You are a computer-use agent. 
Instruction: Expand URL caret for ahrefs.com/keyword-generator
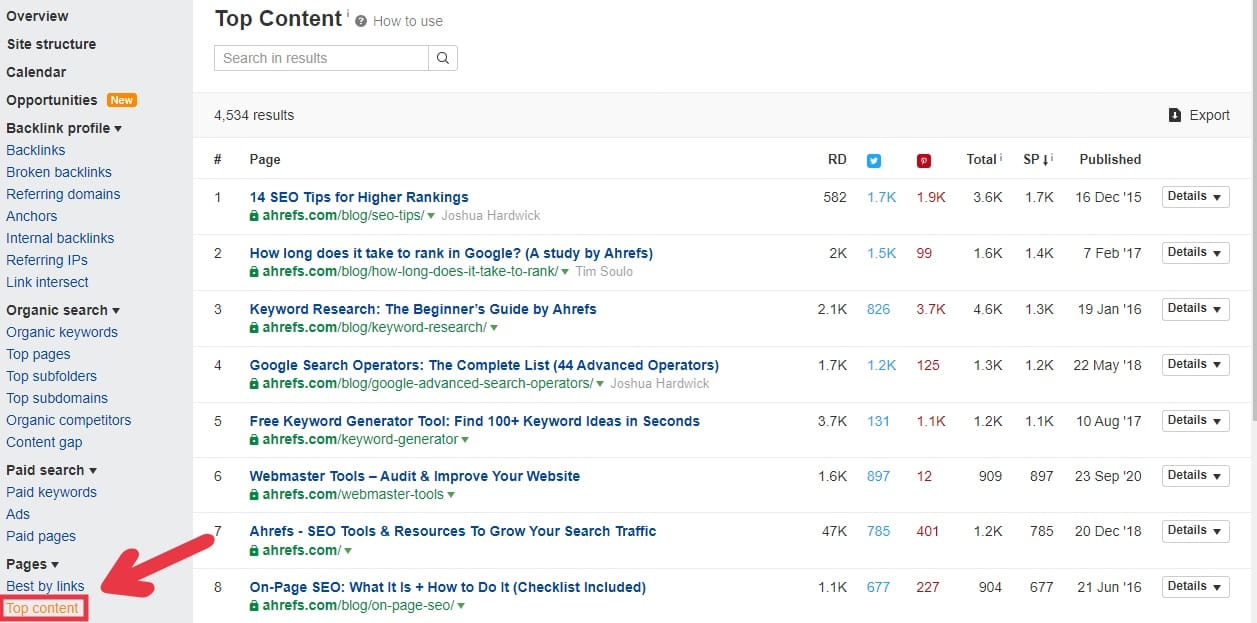(x=465, y=440)
